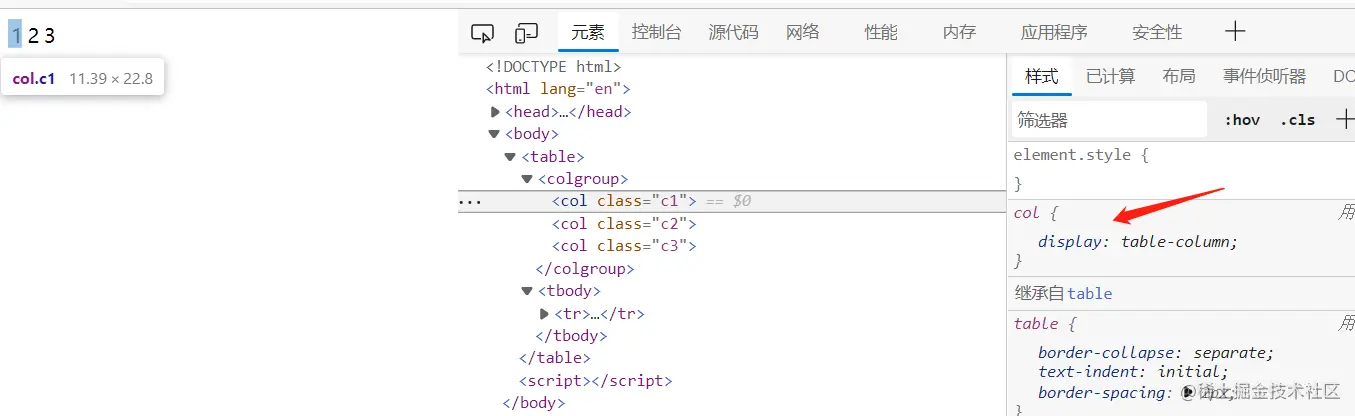Click new style rule plus icon

click(1344, 119)
